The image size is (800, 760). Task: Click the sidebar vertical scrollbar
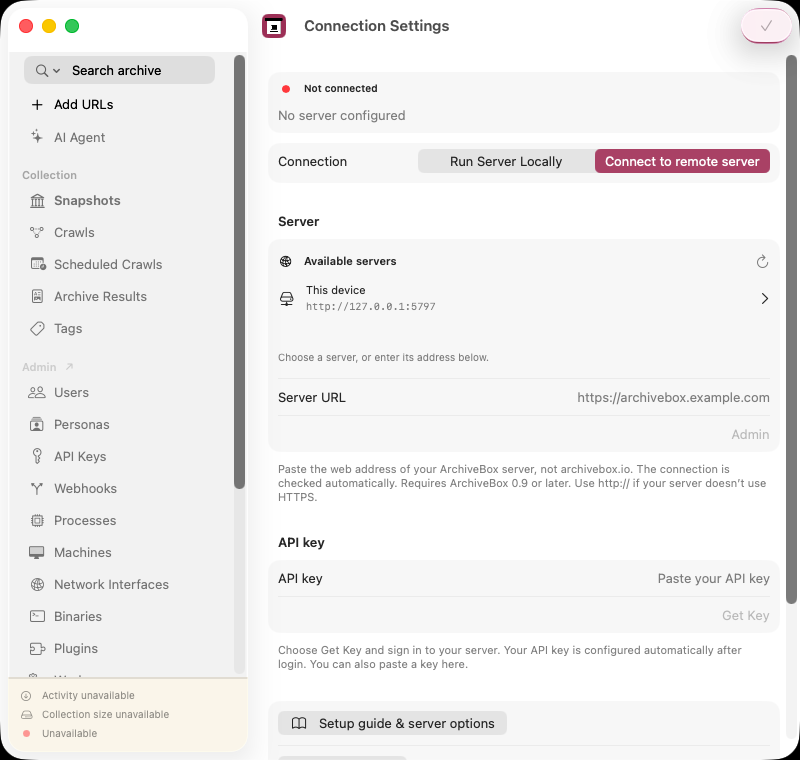click(239, 272)
